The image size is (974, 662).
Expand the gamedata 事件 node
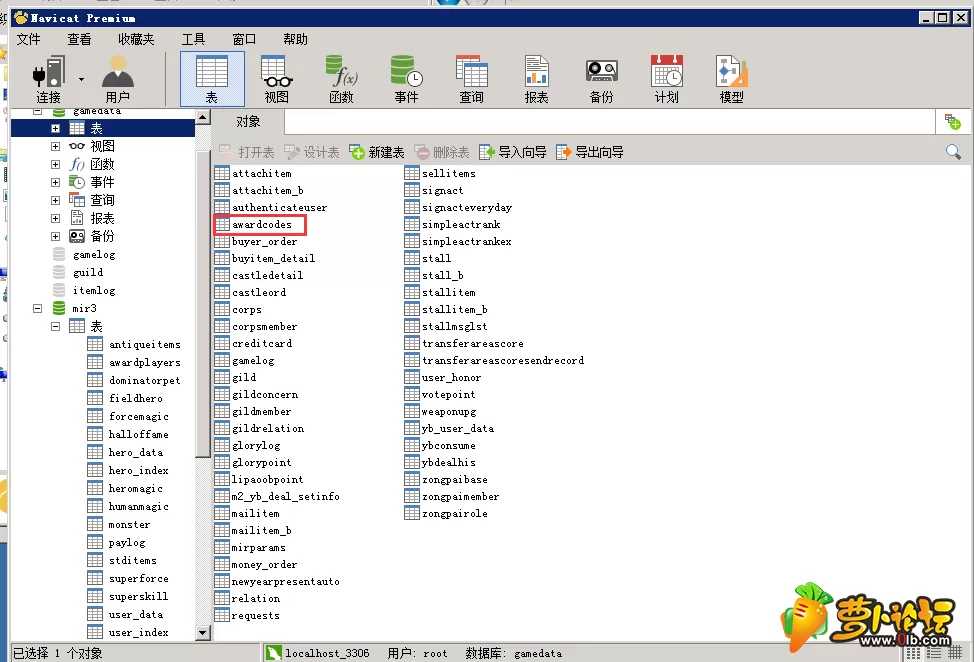tap(55, 183)
